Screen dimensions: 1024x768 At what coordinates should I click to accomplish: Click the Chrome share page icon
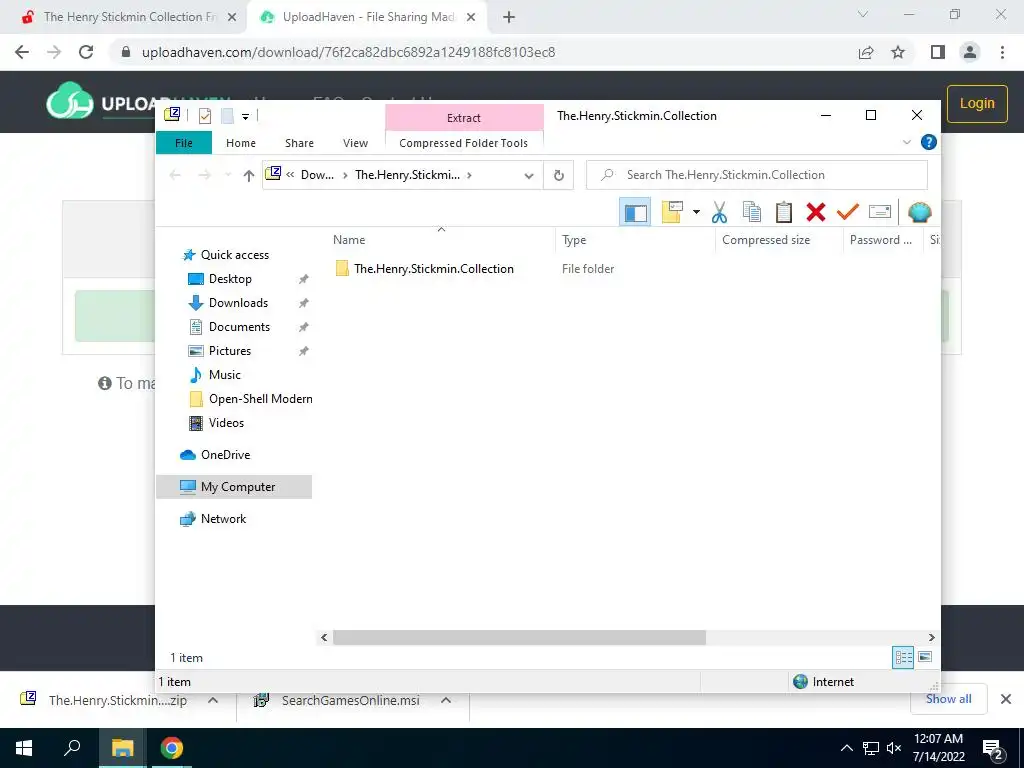(x=866, y=52)
